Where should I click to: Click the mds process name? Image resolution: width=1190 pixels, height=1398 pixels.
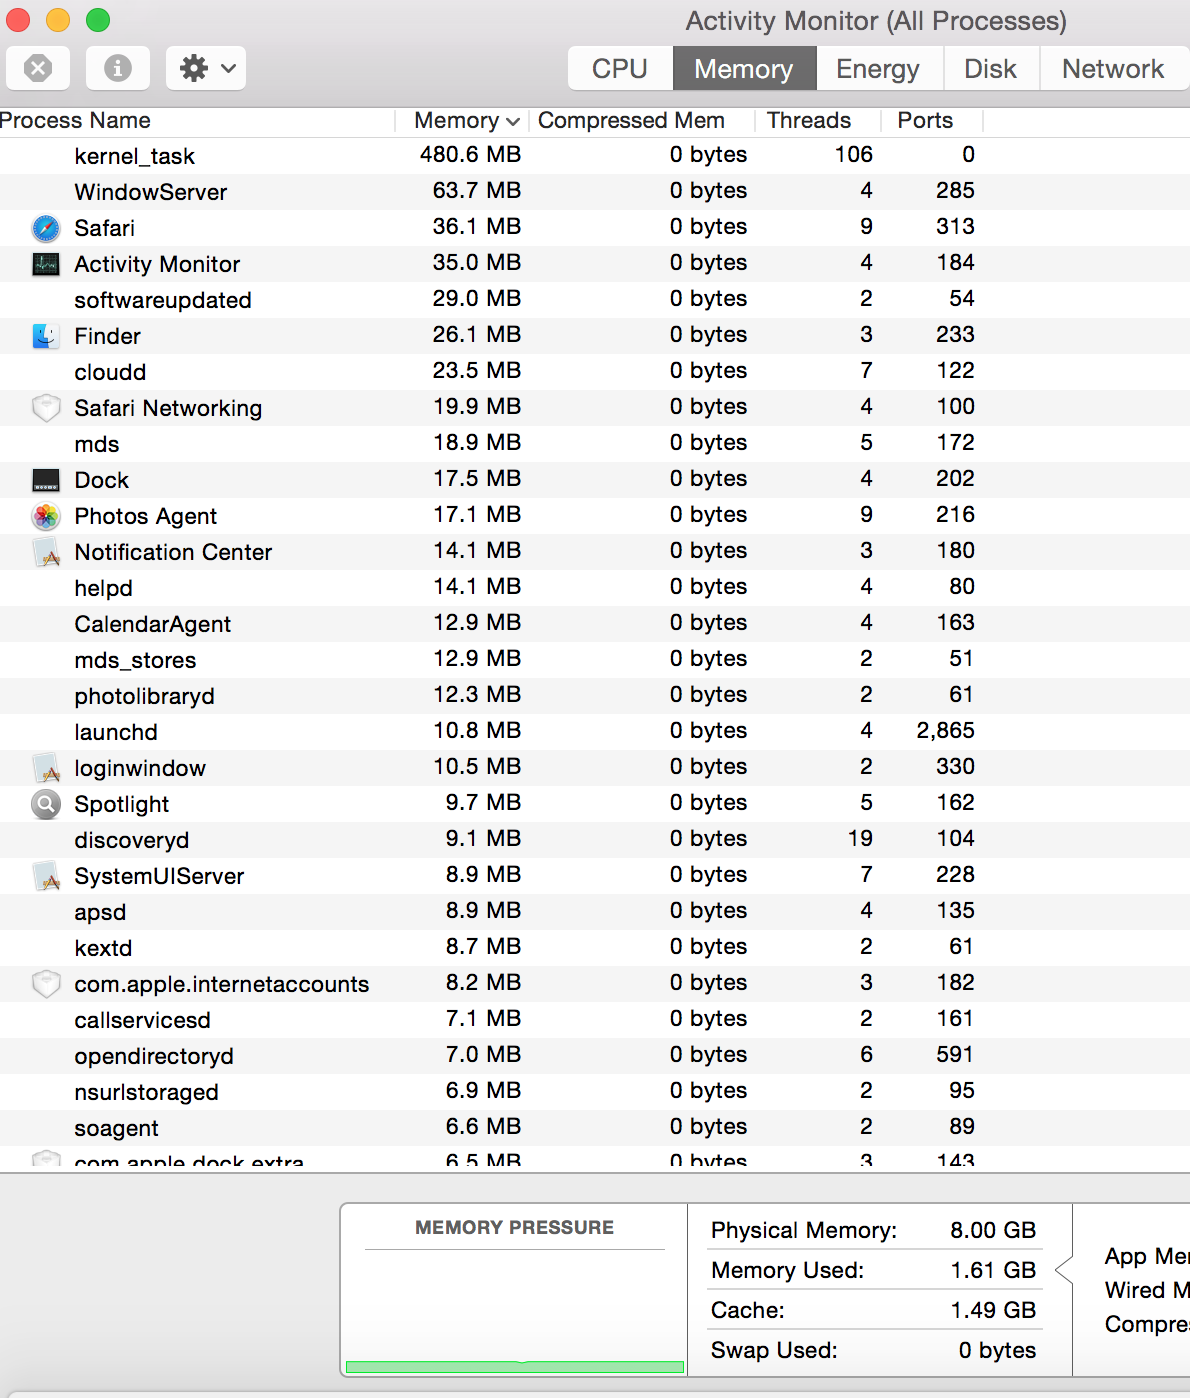coord(97,444)
